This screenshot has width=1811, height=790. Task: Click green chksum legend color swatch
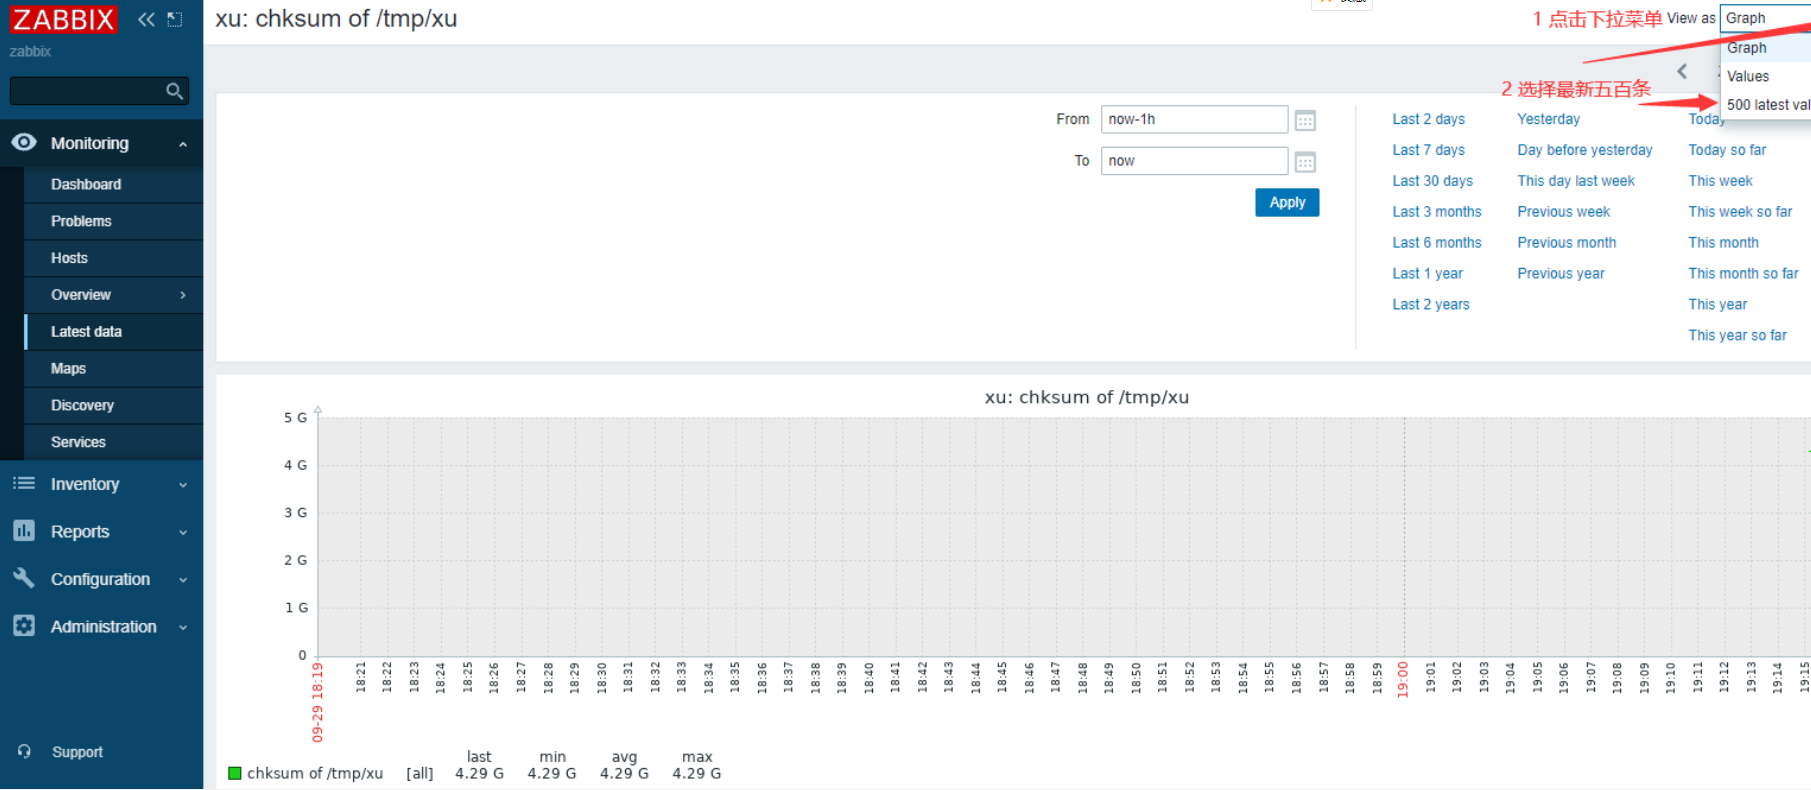pos(235,773)
